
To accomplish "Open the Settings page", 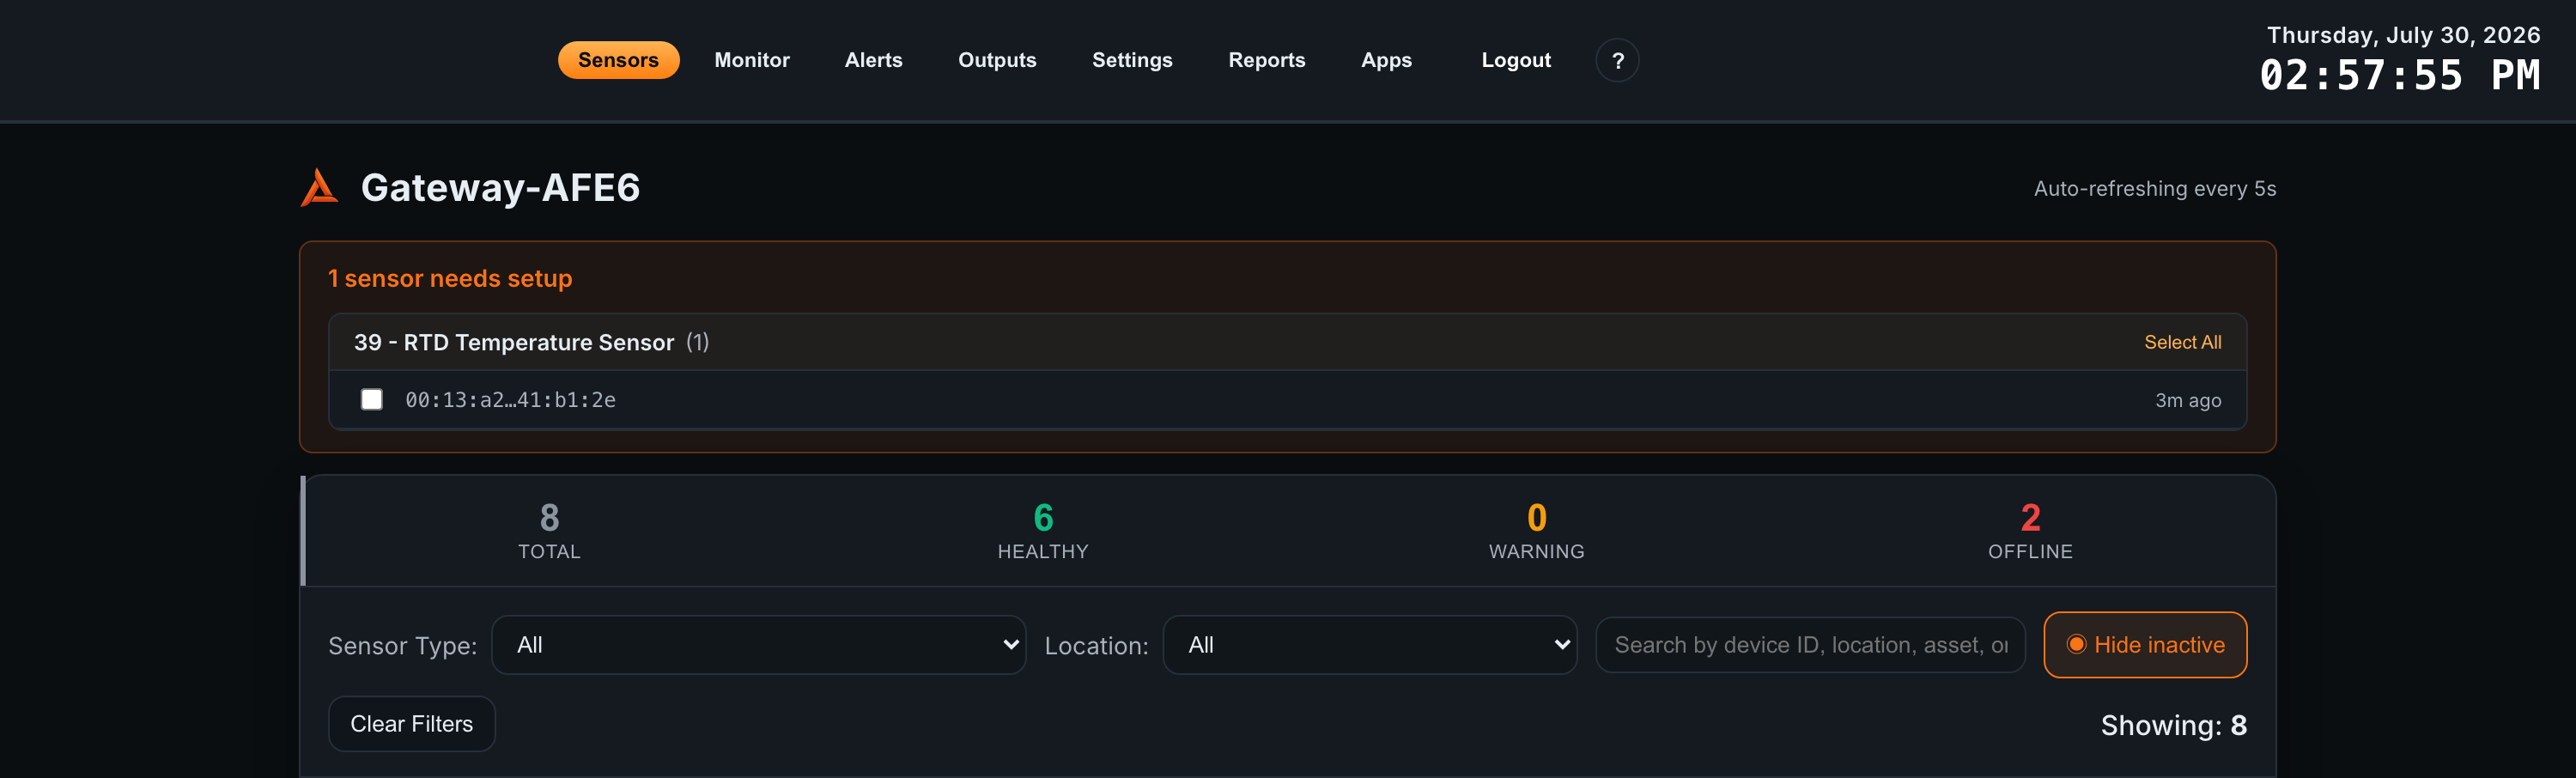I will [1132, 60].
